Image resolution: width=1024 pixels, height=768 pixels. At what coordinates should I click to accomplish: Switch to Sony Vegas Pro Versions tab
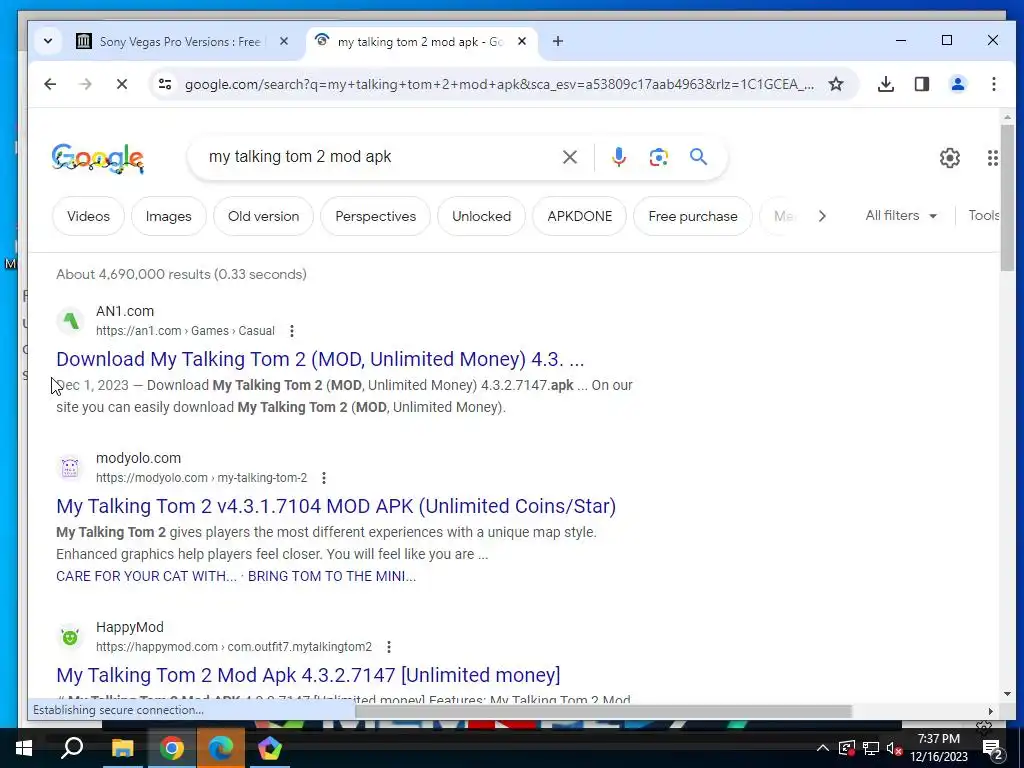(180, 42)
